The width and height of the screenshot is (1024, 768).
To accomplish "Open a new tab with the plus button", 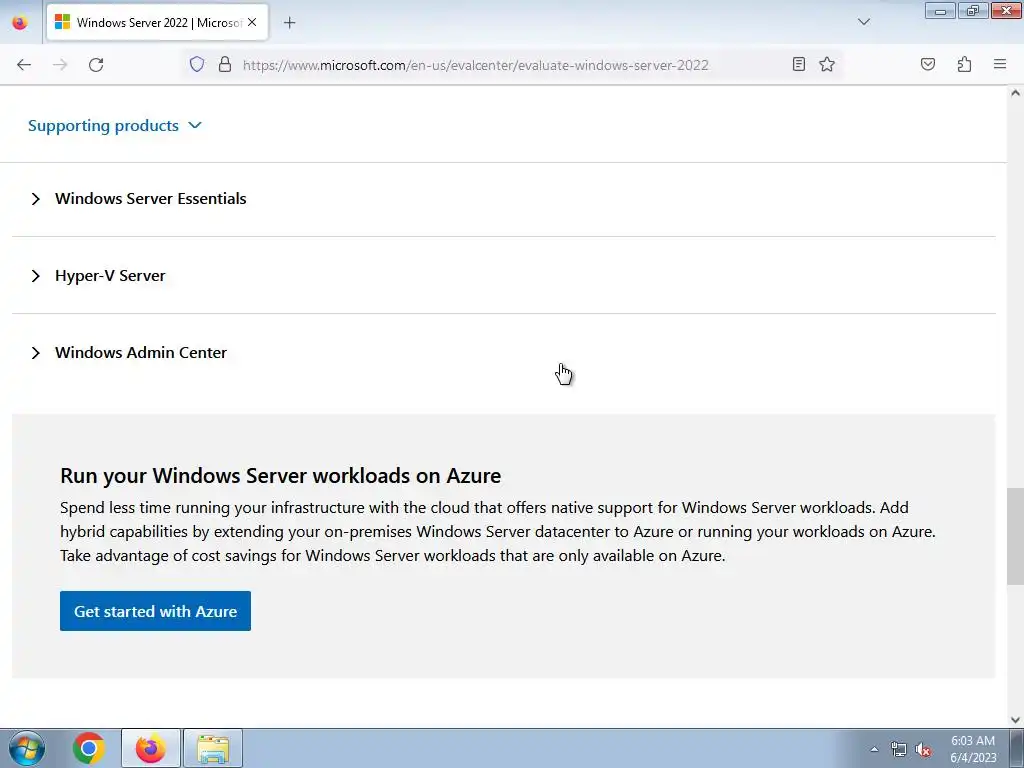I will (x=289, y=23).
